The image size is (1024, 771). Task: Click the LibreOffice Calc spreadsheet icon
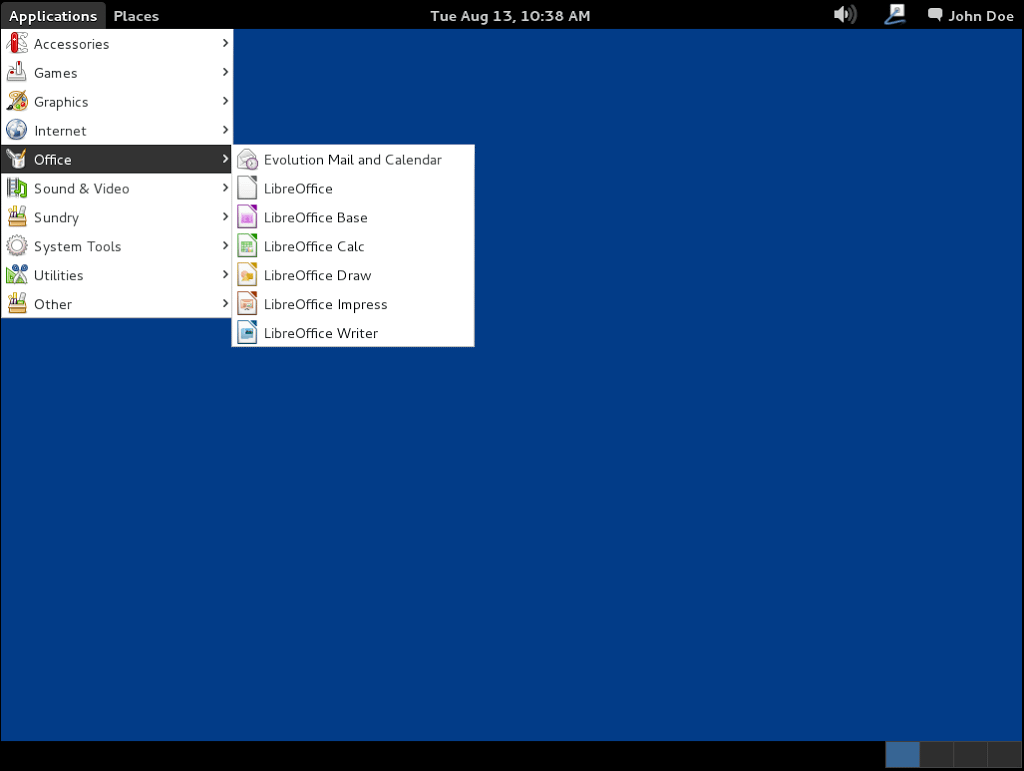(x=248, y=246)
